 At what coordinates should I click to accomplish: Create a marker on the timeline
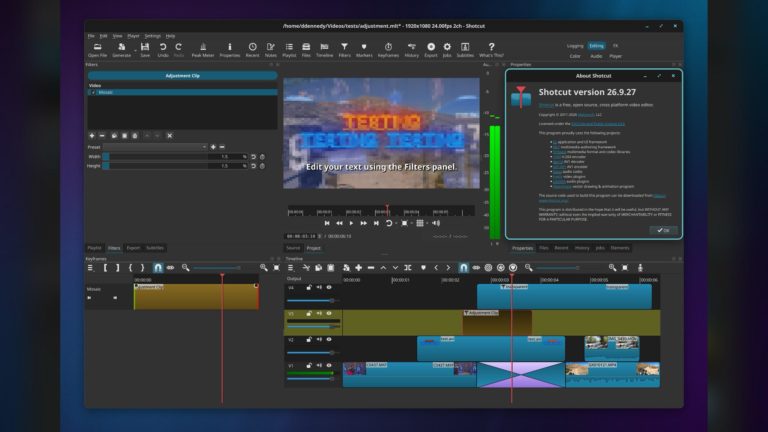pos(423,267)
